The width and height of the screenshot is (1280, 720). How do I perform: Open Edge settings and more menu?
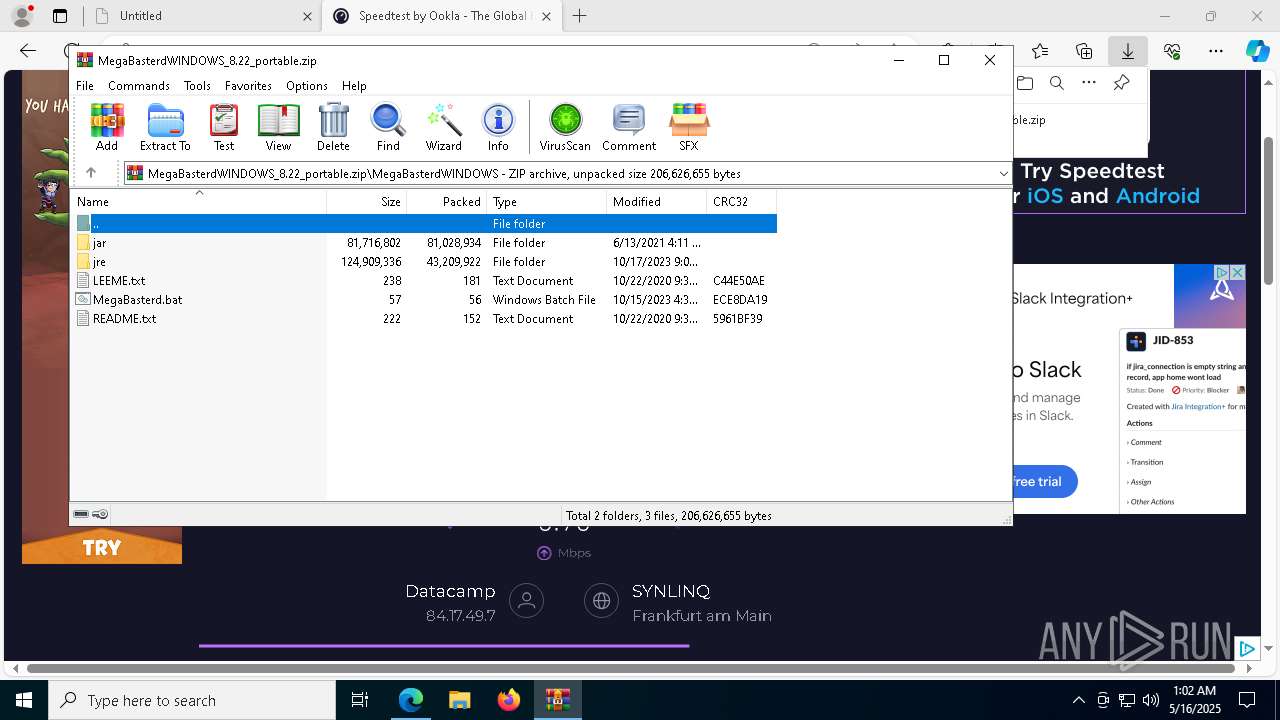tap(1216, 51)
